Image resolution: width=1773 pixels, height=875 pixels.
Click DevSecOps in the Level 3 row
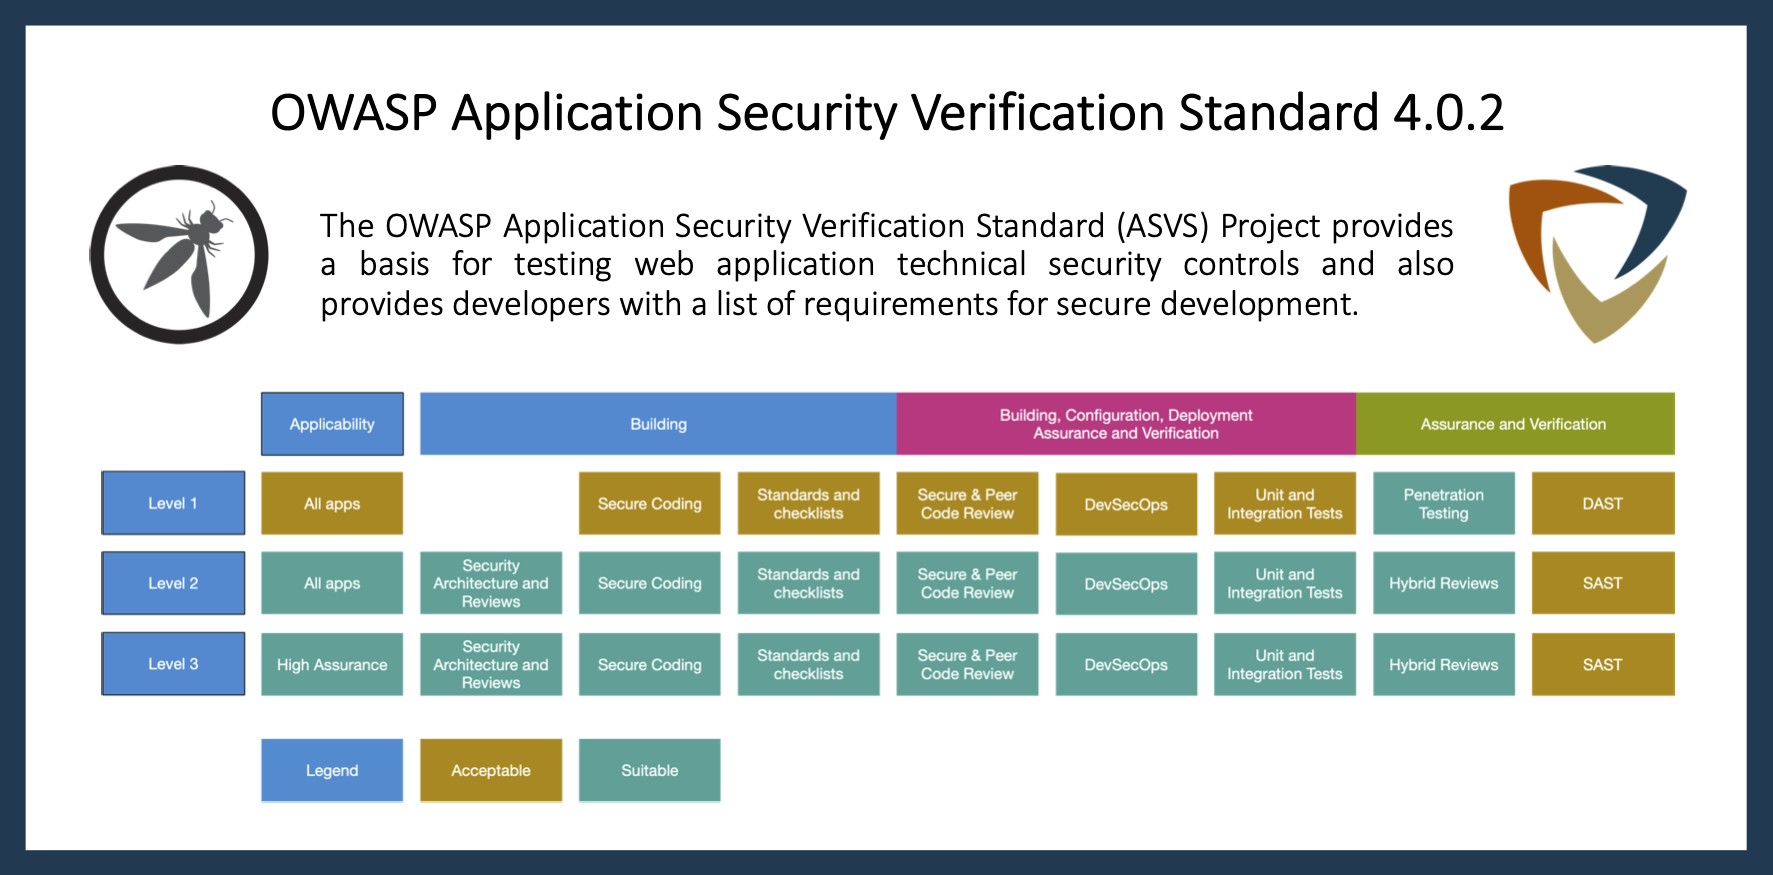click(x=1126, y=664)
